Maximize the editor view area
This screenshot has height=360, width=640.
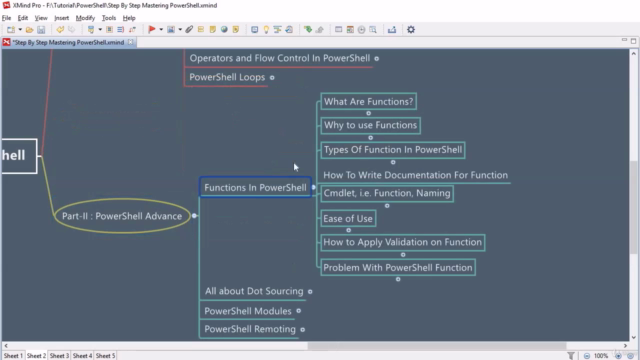(633, 41)
